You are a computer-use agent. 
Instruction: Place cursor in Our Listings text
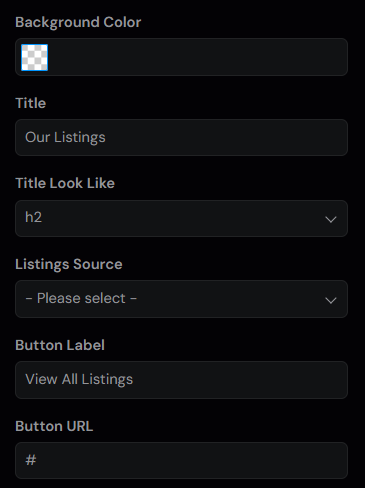[65, 137]
